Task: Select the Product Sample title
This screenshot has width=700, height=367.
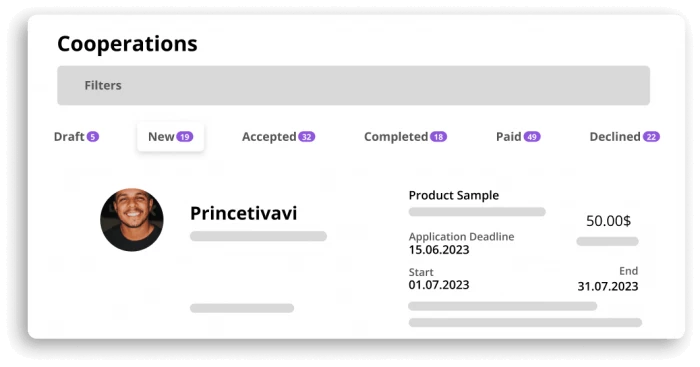Action: pos(454,196)
